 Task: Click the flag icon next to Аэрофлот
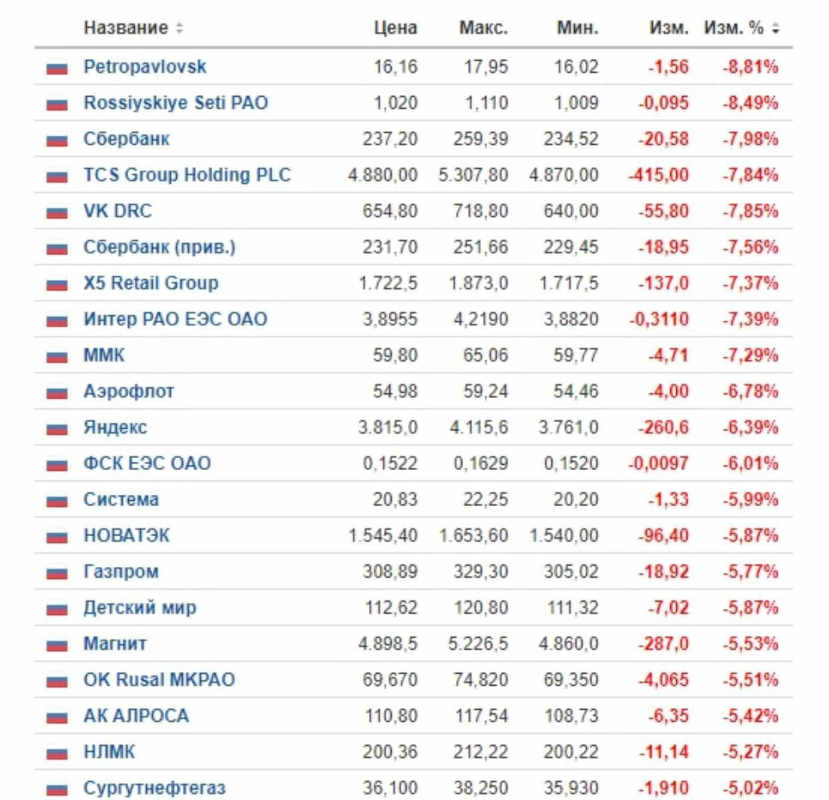click(56, 392)
